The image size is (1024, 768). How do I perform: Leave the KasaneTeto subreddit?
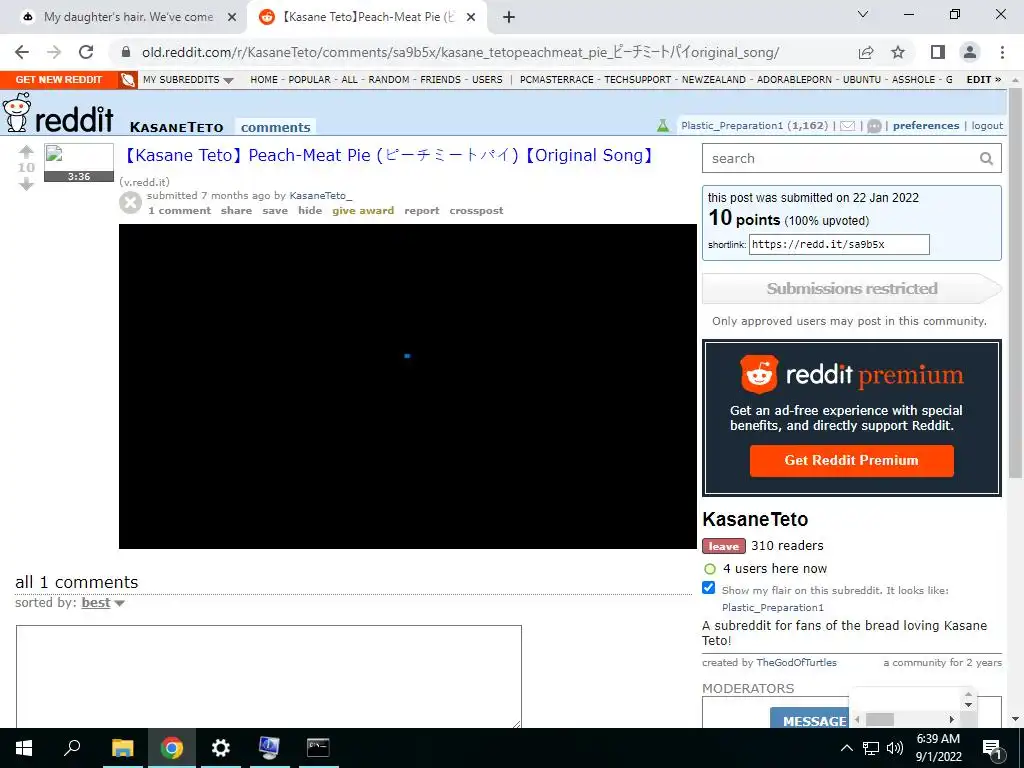[724, 546]
